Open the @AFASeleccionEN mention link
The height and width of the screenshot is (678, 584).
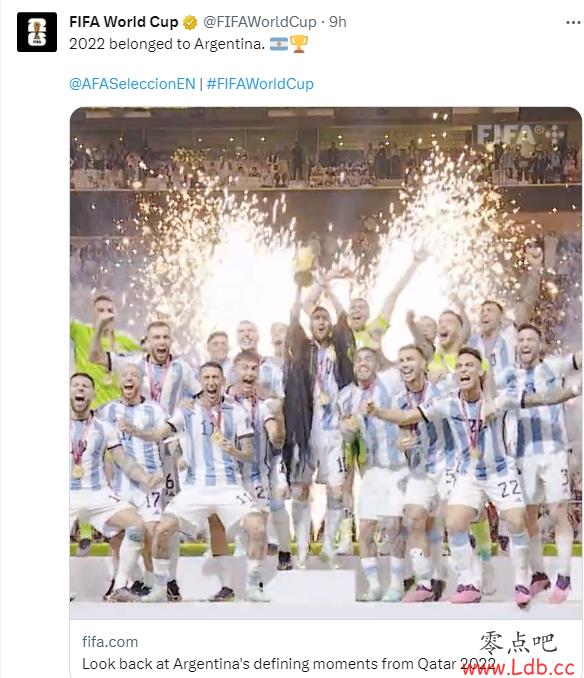pyautogui.click(x=132, y=83)
